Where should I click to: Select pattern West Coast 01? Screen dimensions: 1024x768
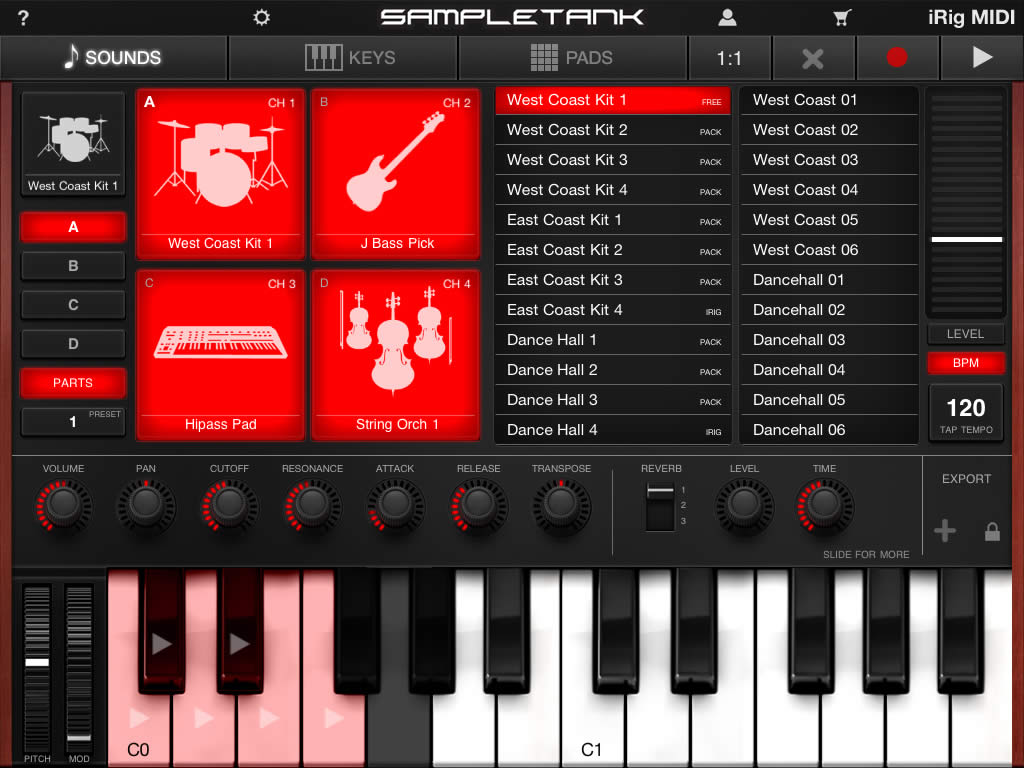(829, 100)
